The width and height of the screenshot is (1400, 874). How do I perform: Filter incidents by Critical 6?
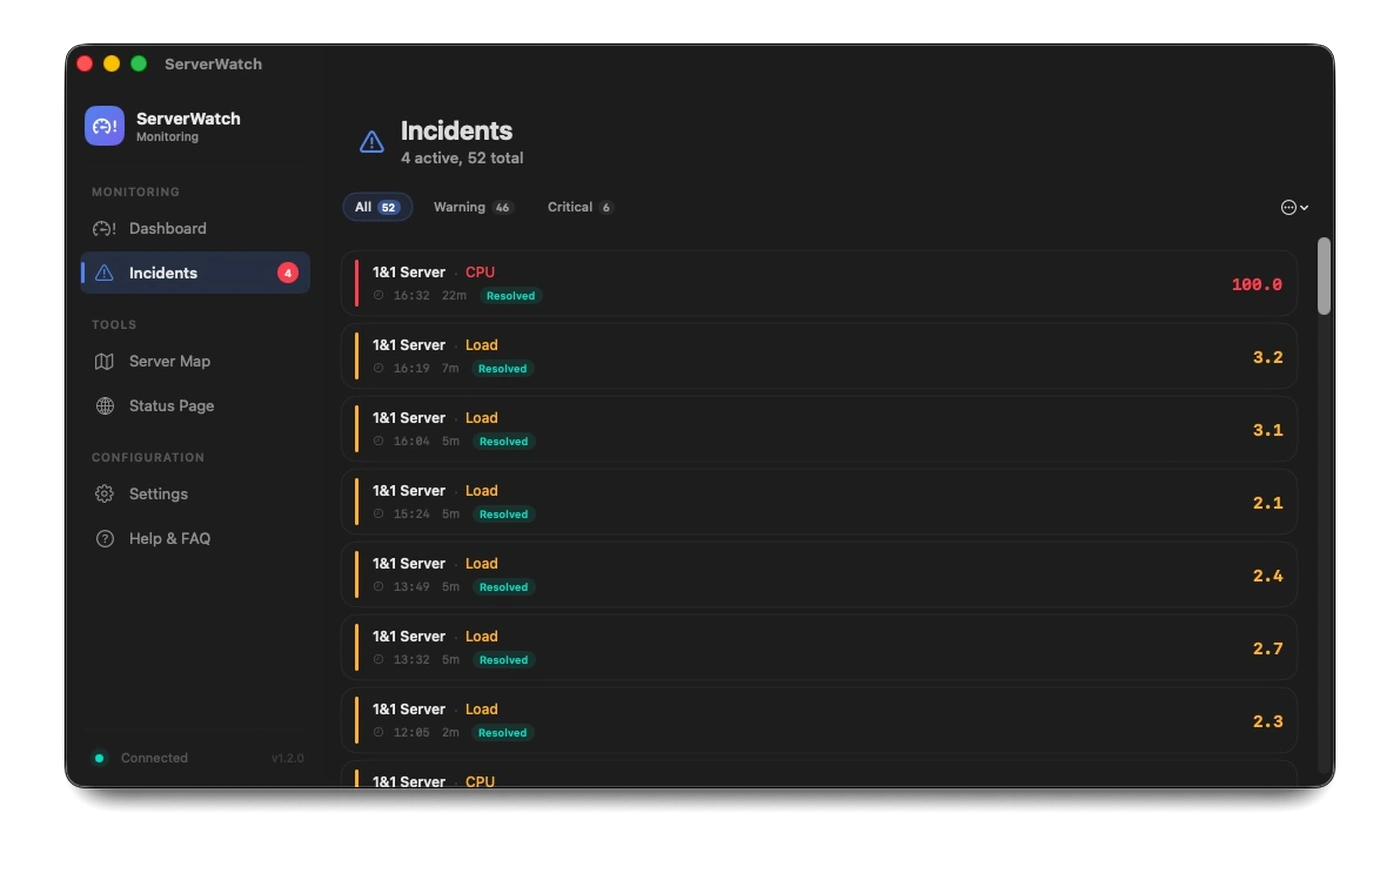pyautogui.click(x=579, y=207)
